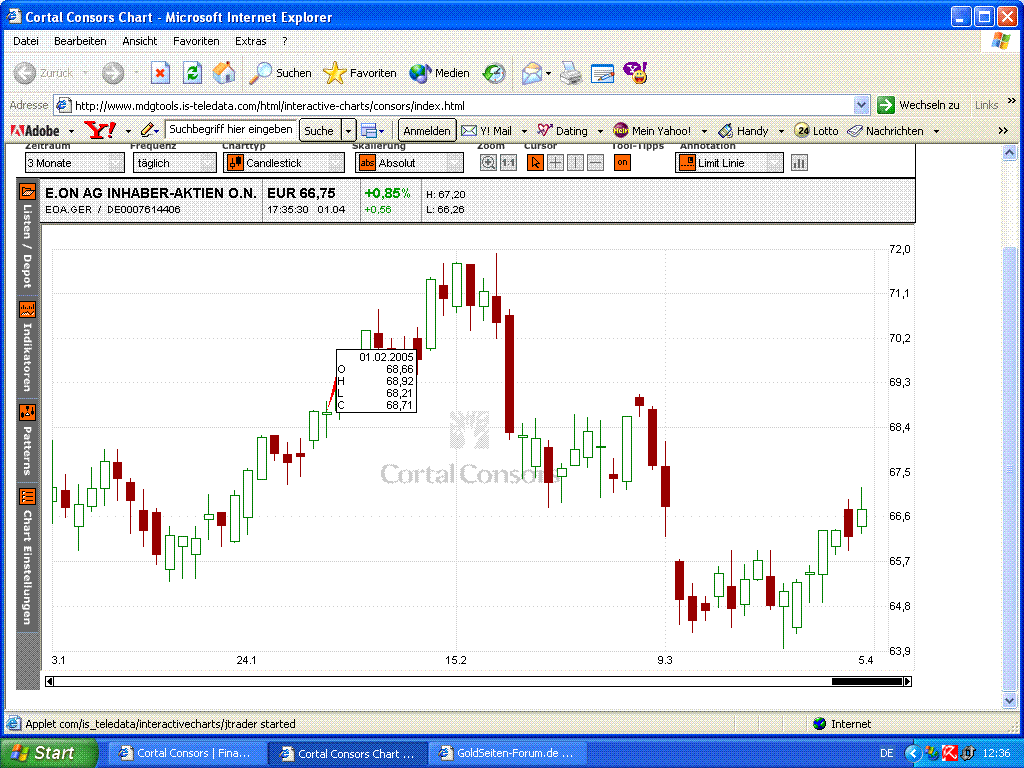
Task: Open the Suche button dropdown arrow
Action: click(349, 131)
